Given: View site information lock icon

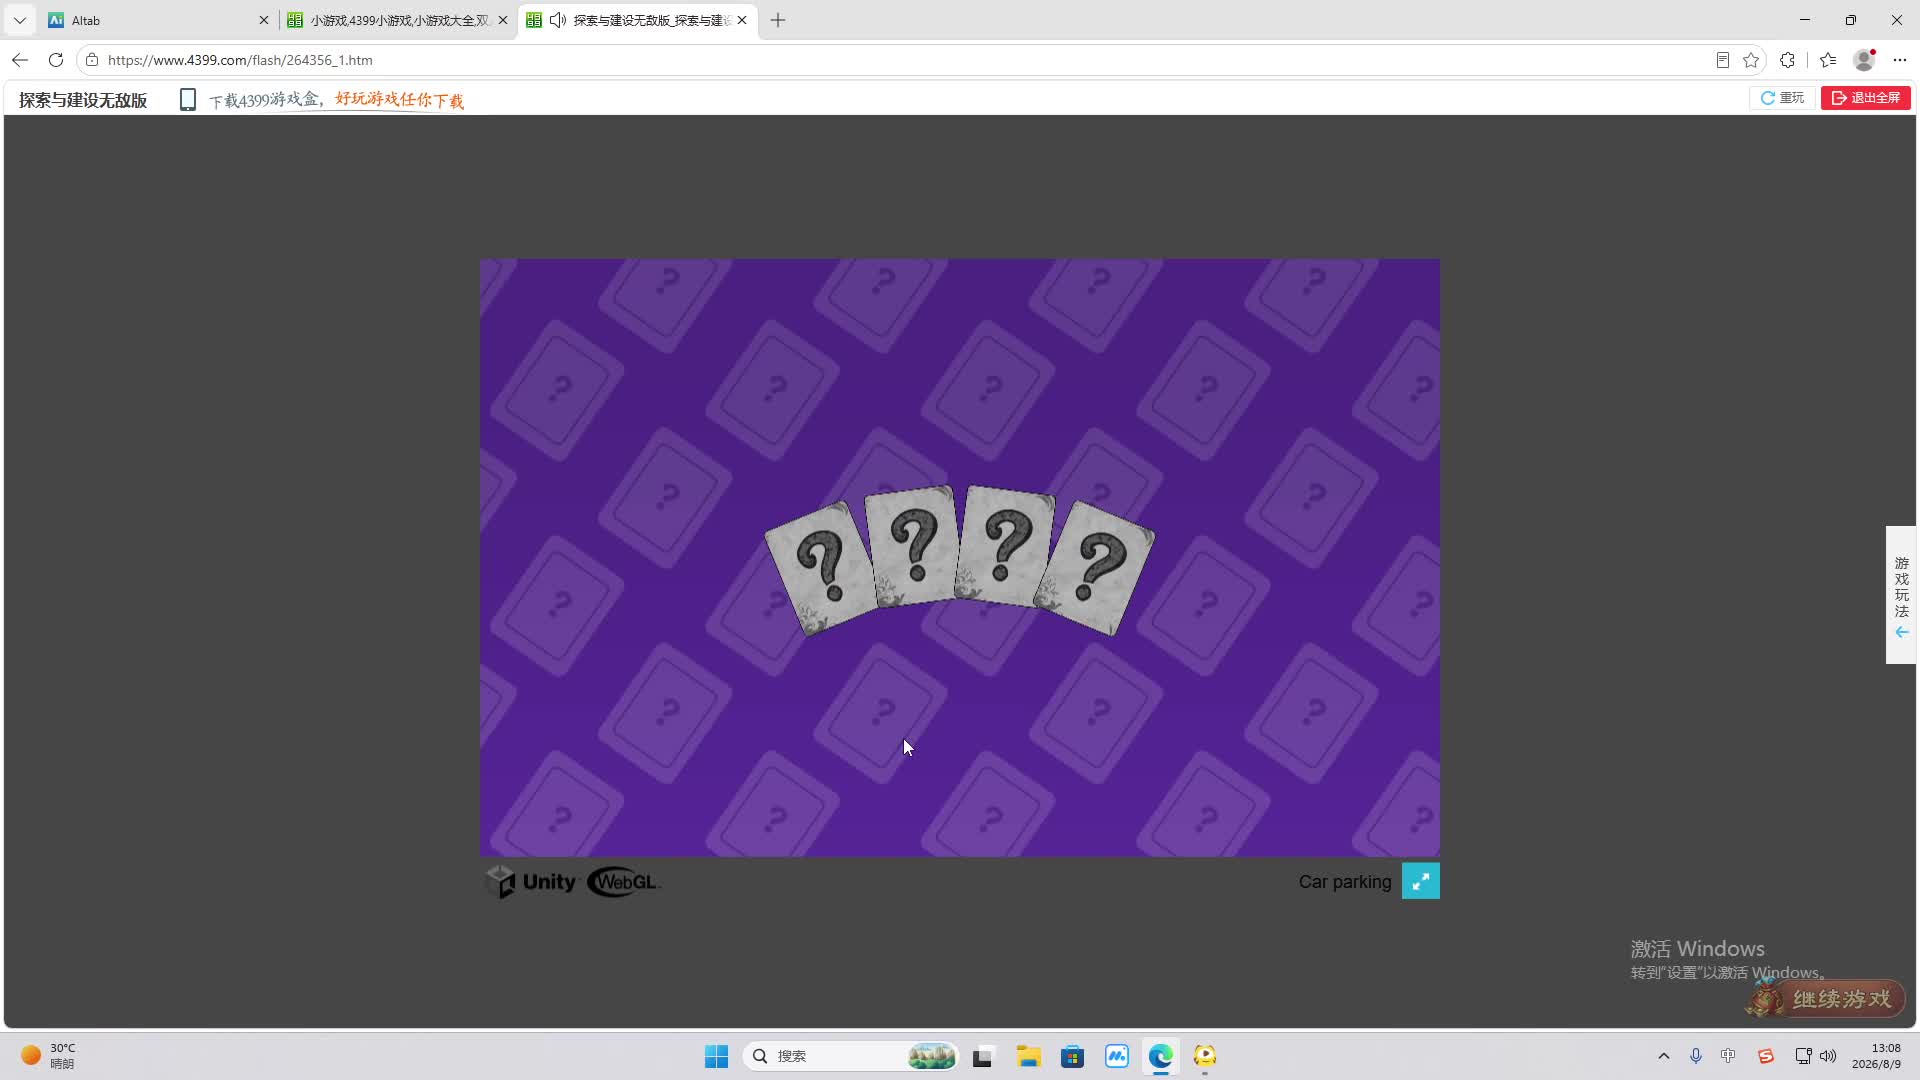Looking at the screenshot, I should (92, 60).
